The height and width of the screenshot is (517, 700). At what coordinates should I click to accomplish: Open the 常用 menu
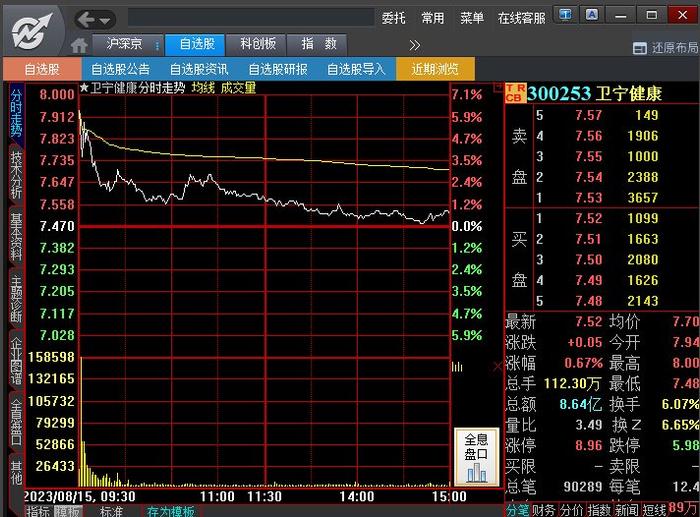coord(433,18)
